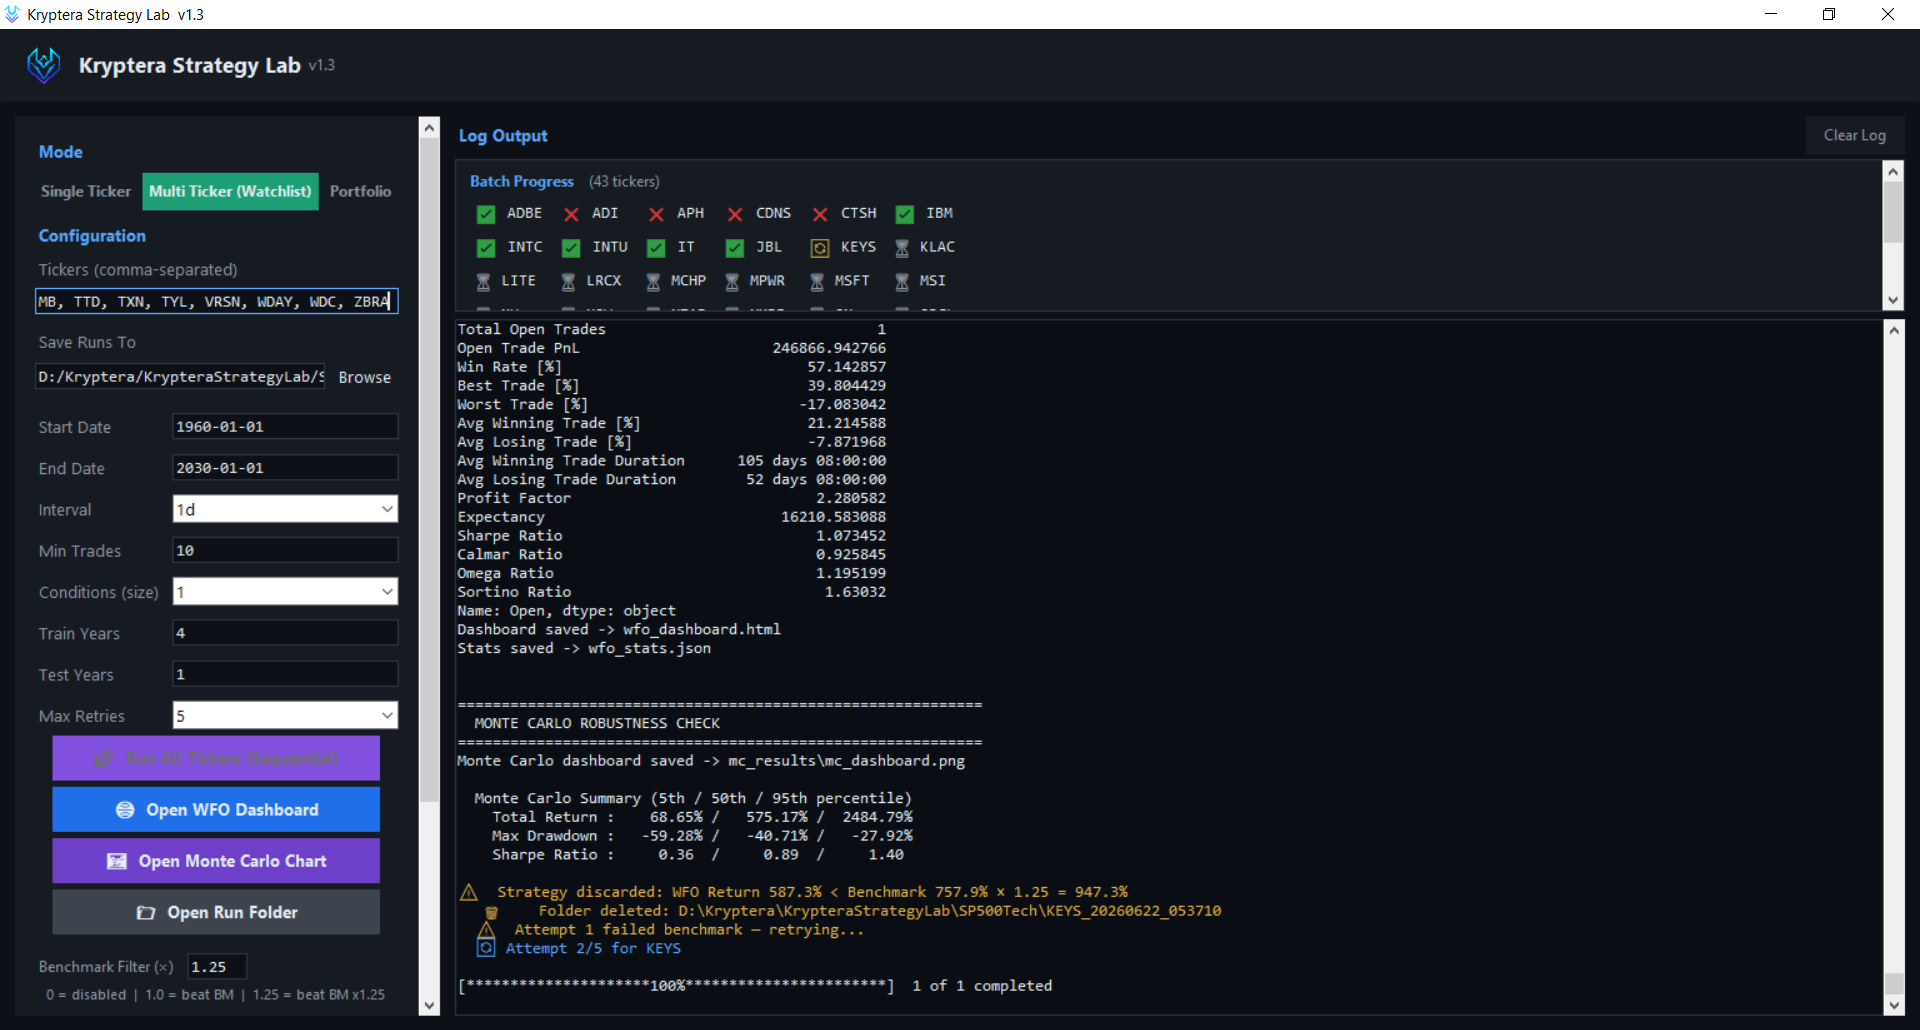Open the Conditions (size) dropdown
This screenshot has height=1030, width=1920.
285,592
